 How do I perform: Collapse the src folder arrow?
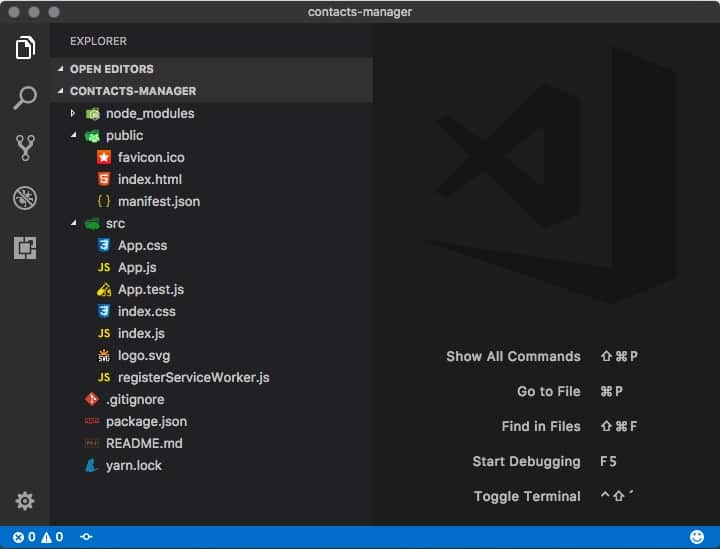click(x=73, y=223)
